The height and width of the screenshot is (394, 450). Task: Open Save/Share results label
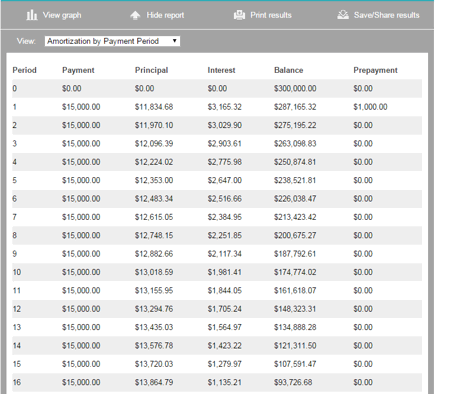[x=387, y=15]
